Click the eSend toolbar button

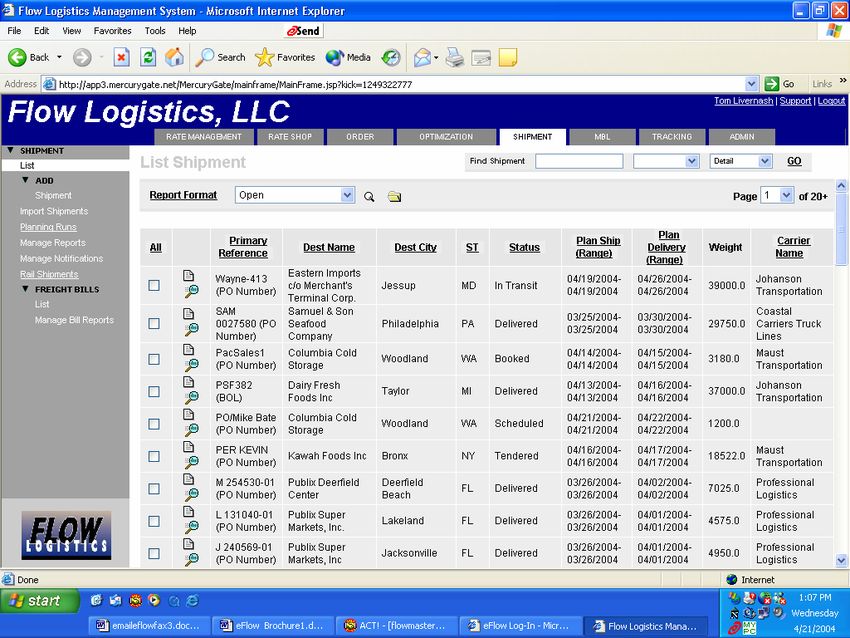pos(304,31)
